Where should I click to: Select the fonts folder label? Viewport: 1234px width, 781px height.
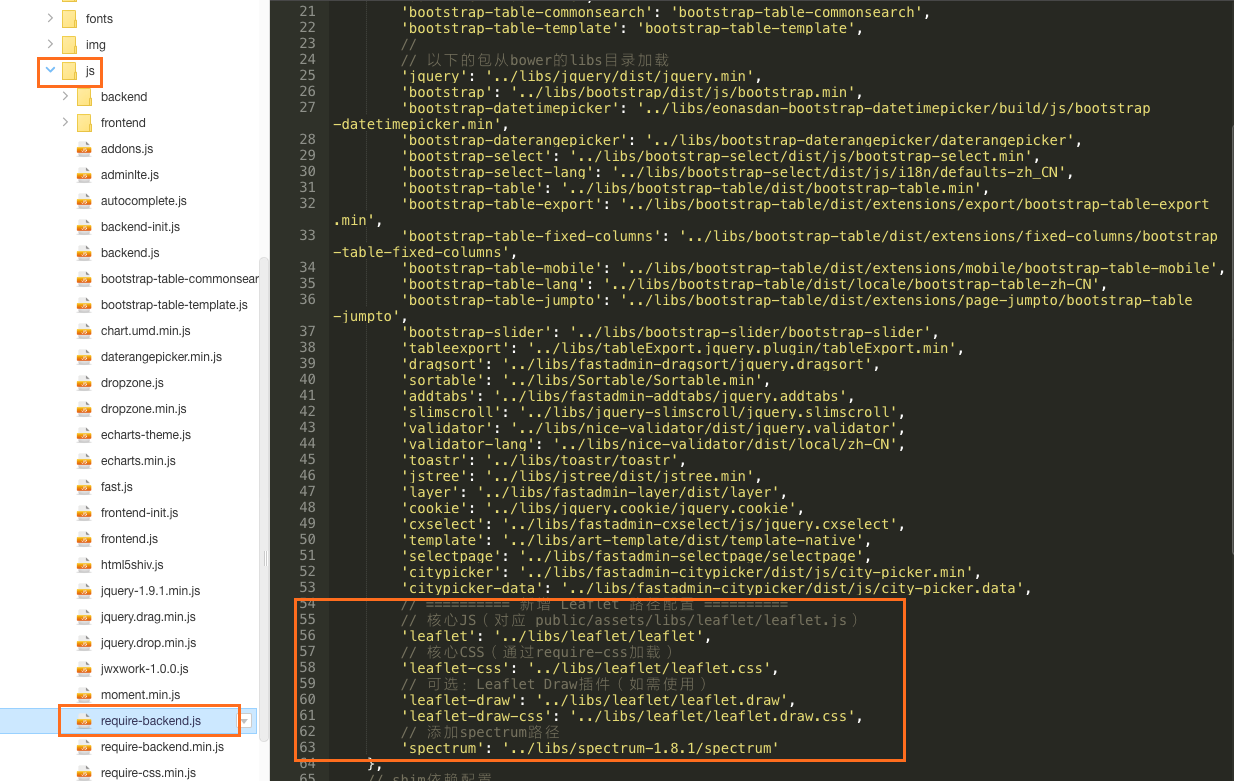(99, 19)
